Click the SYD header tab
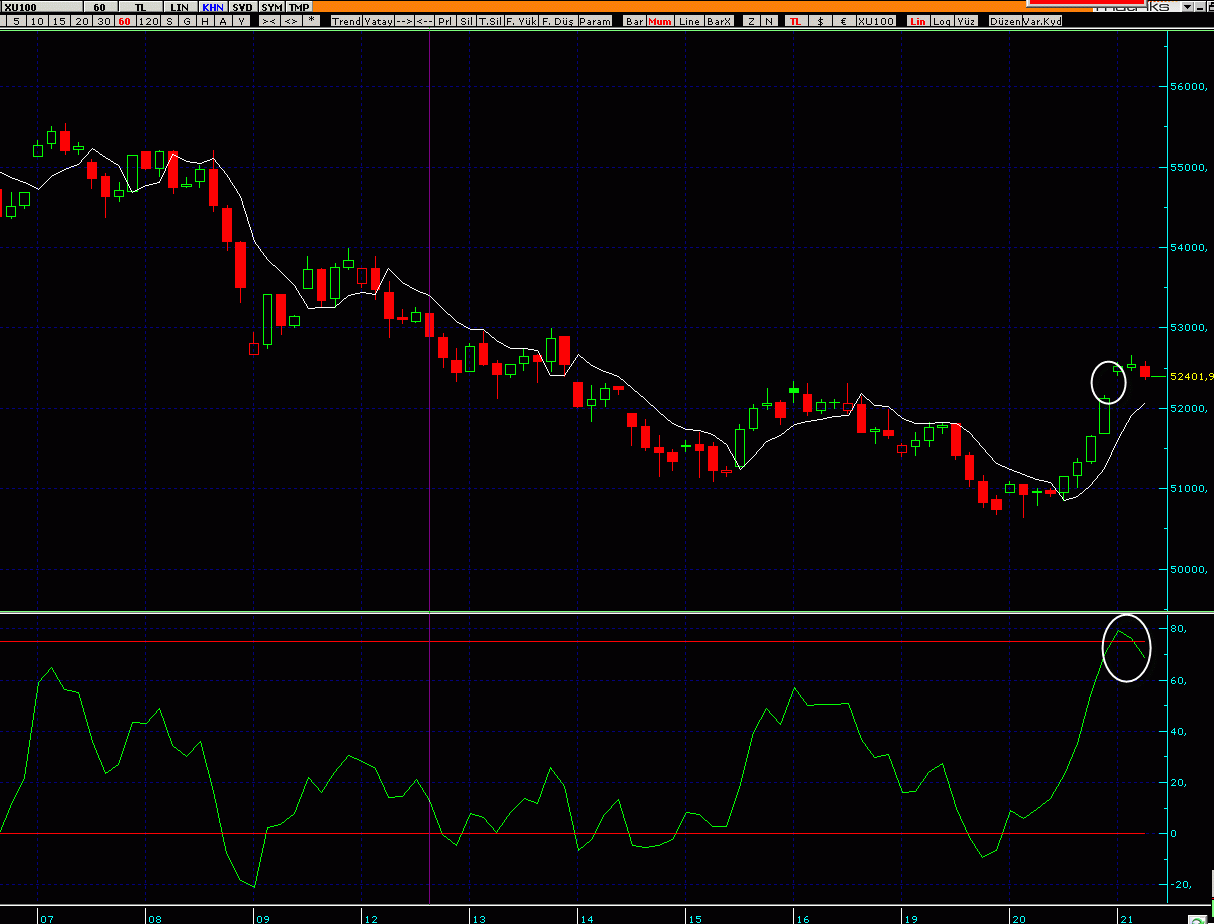Image resolution: width=1214 pixels, height=924 pixels. click(243, 7)
